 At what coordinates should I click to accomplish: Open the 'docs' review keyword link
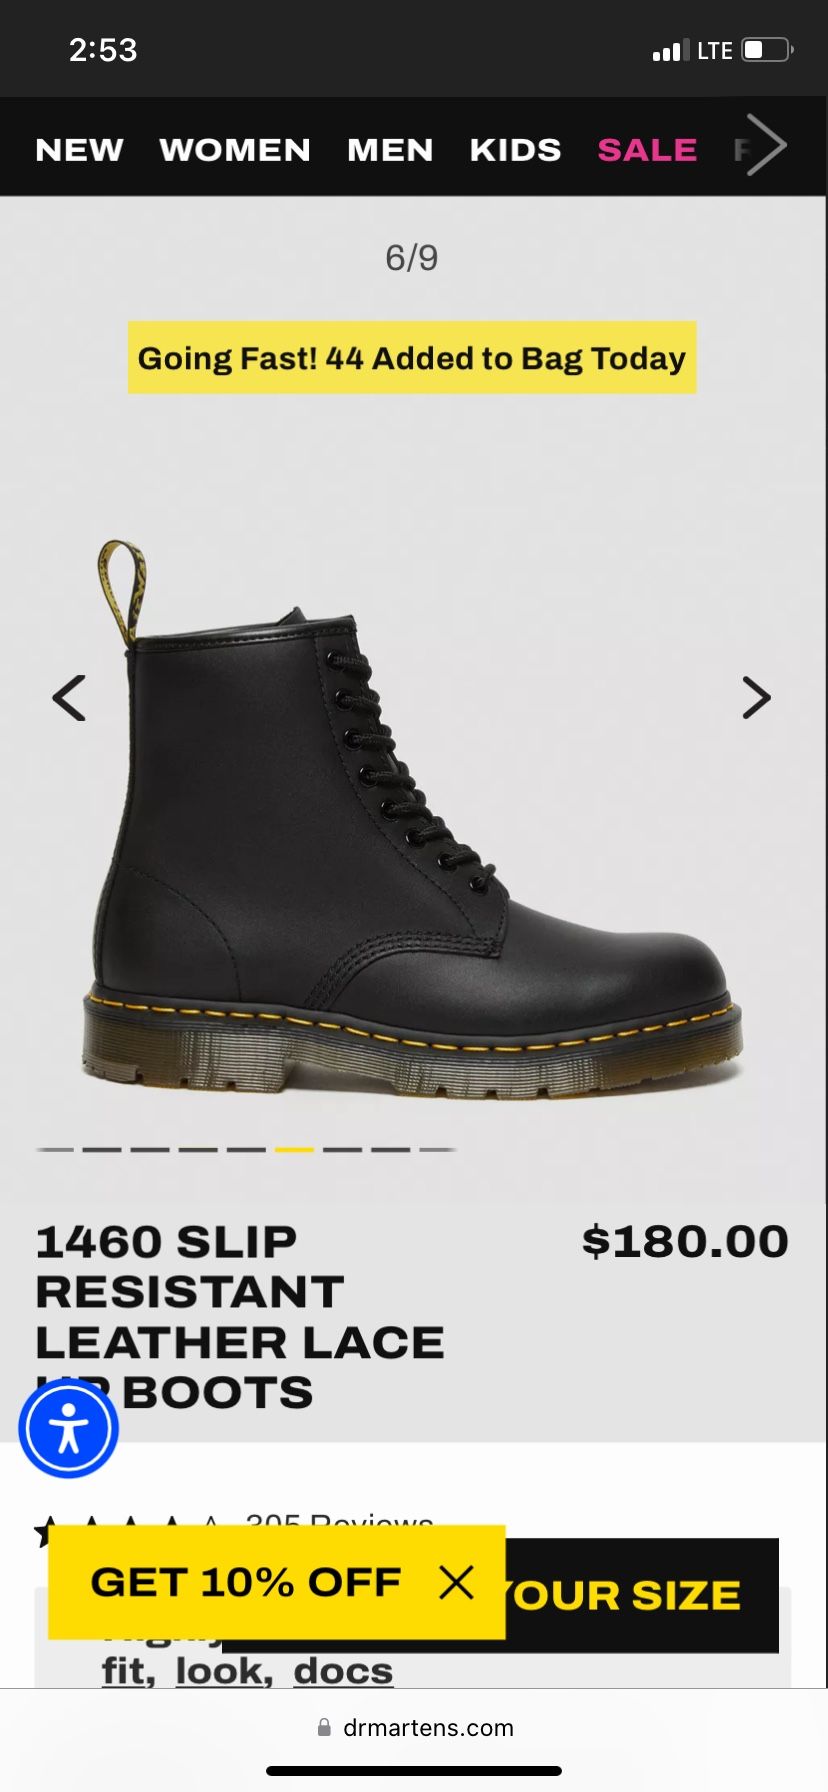[343, 1671]
